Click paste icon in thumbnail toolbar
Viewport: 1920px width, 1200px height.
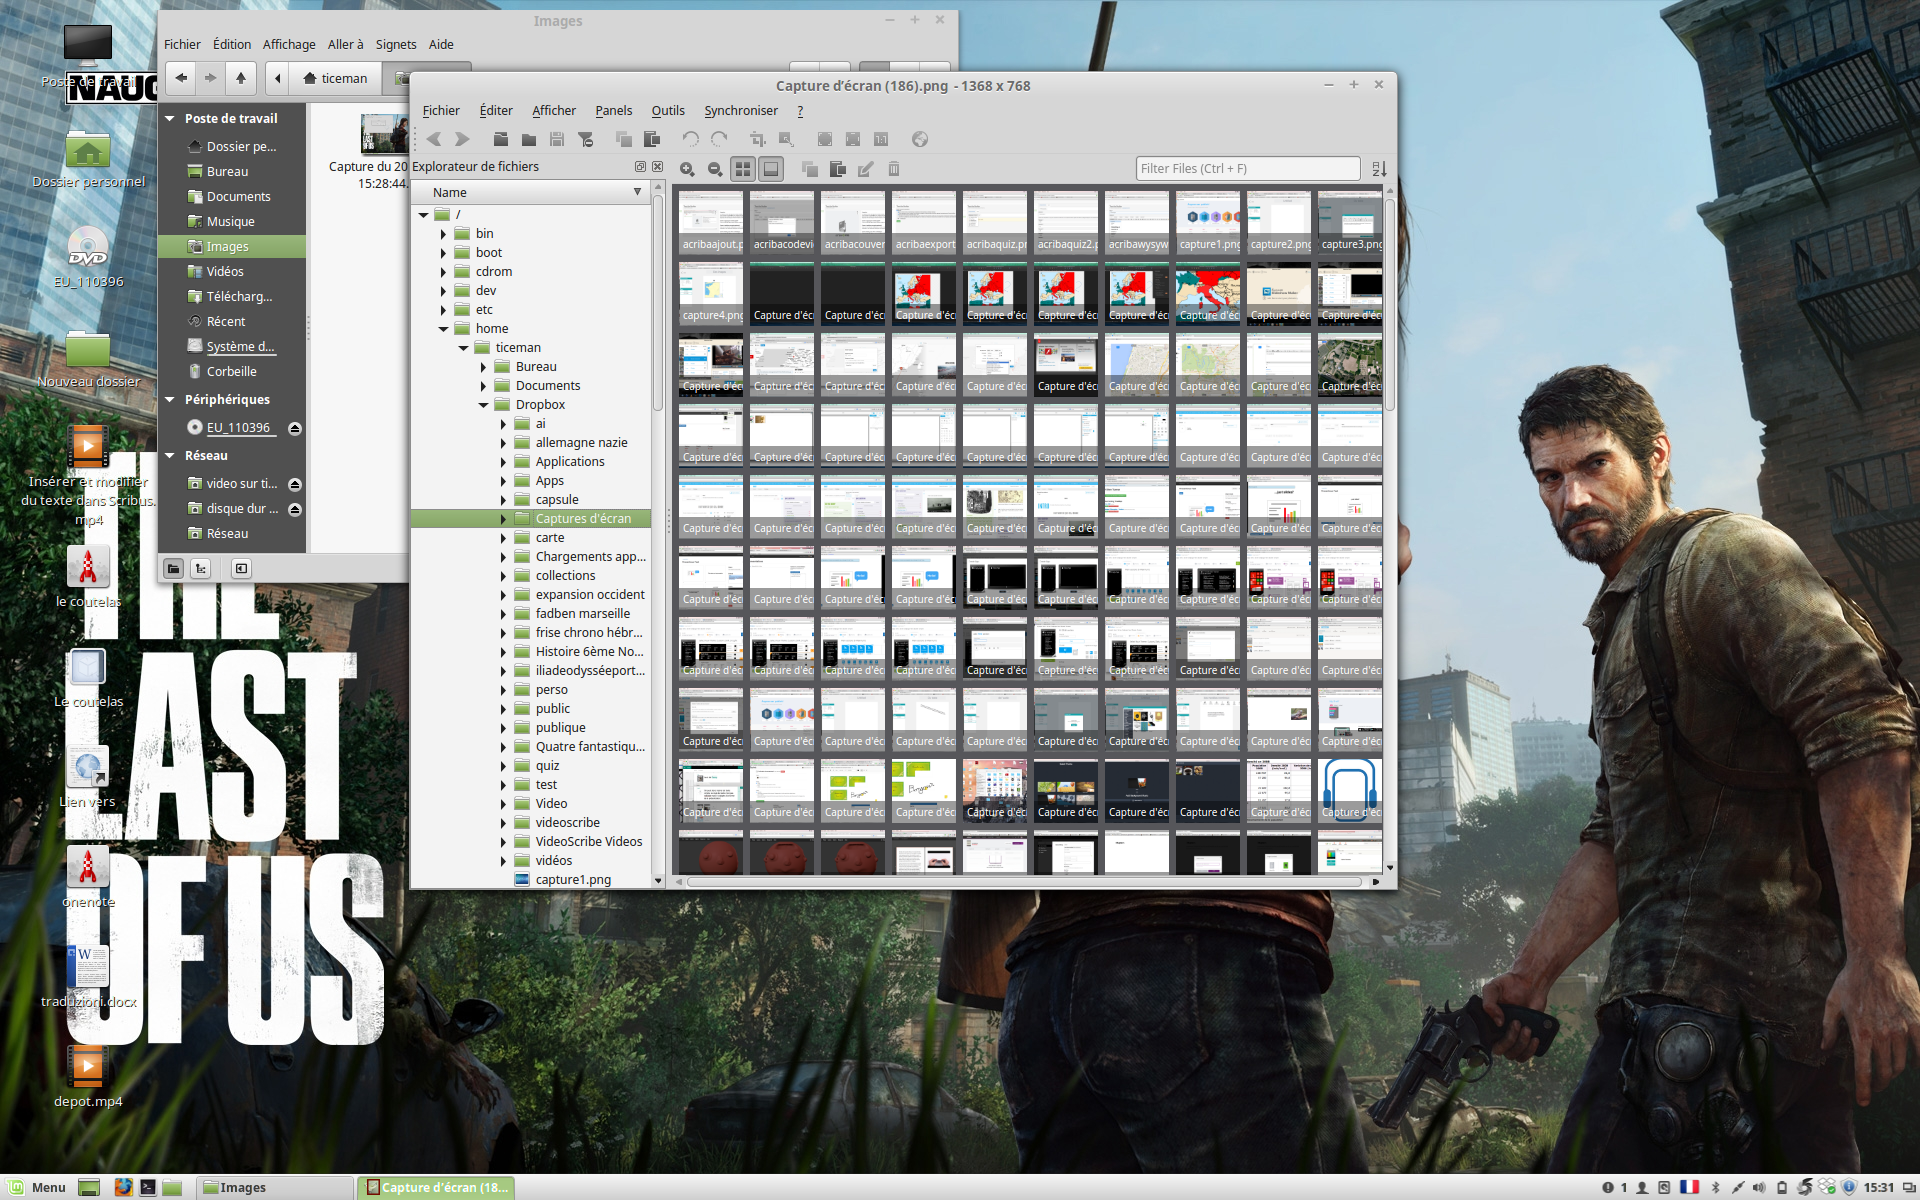pos(838,169)
